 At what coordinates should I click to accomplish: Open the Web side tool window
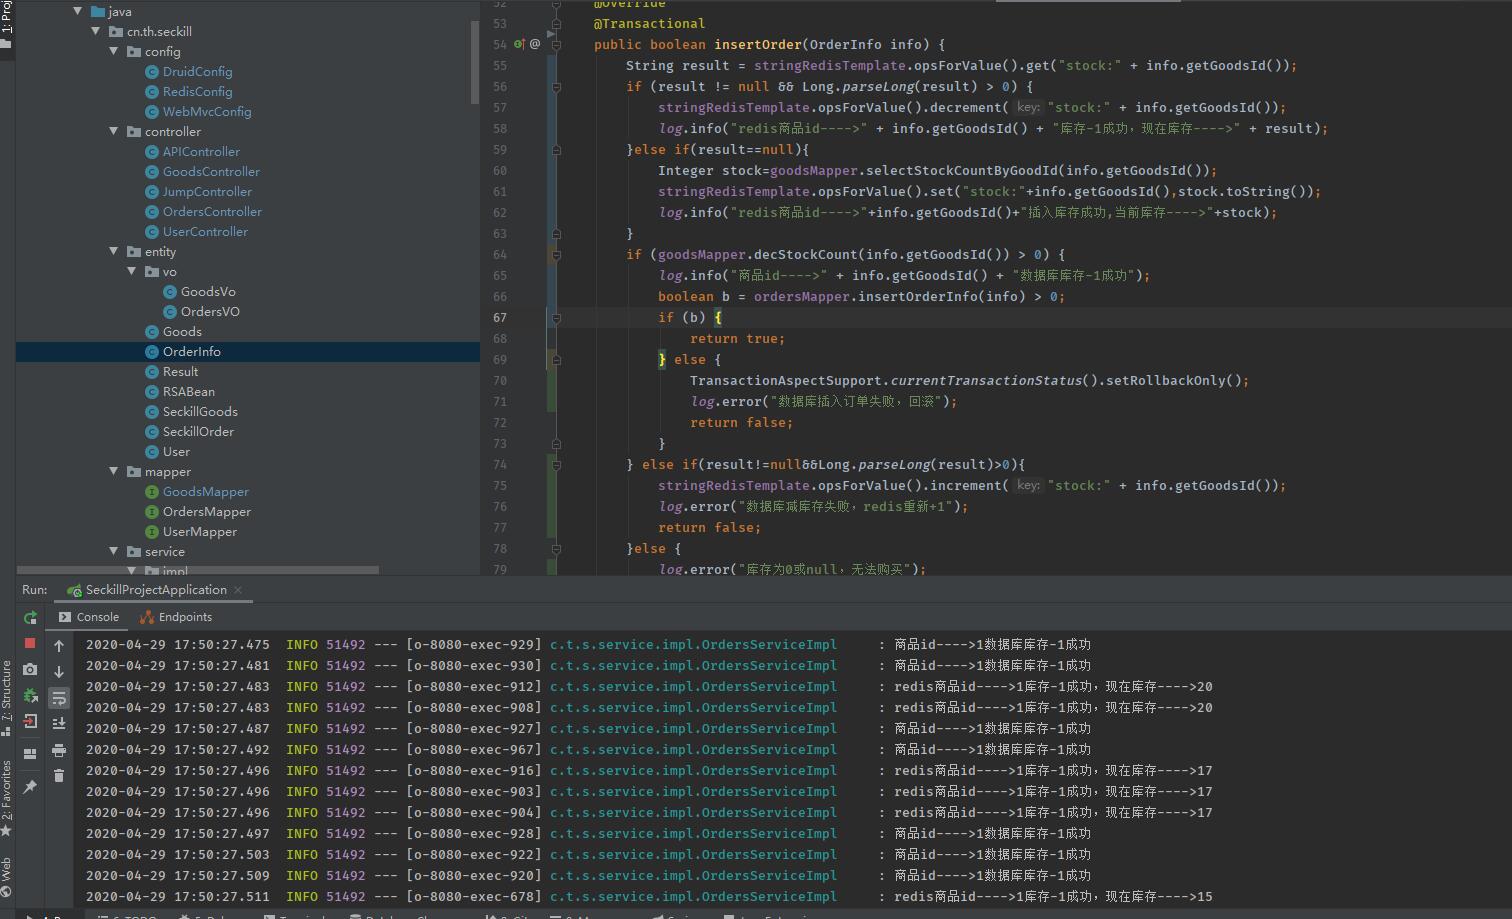pyautogui.click(x=7, y=876)
